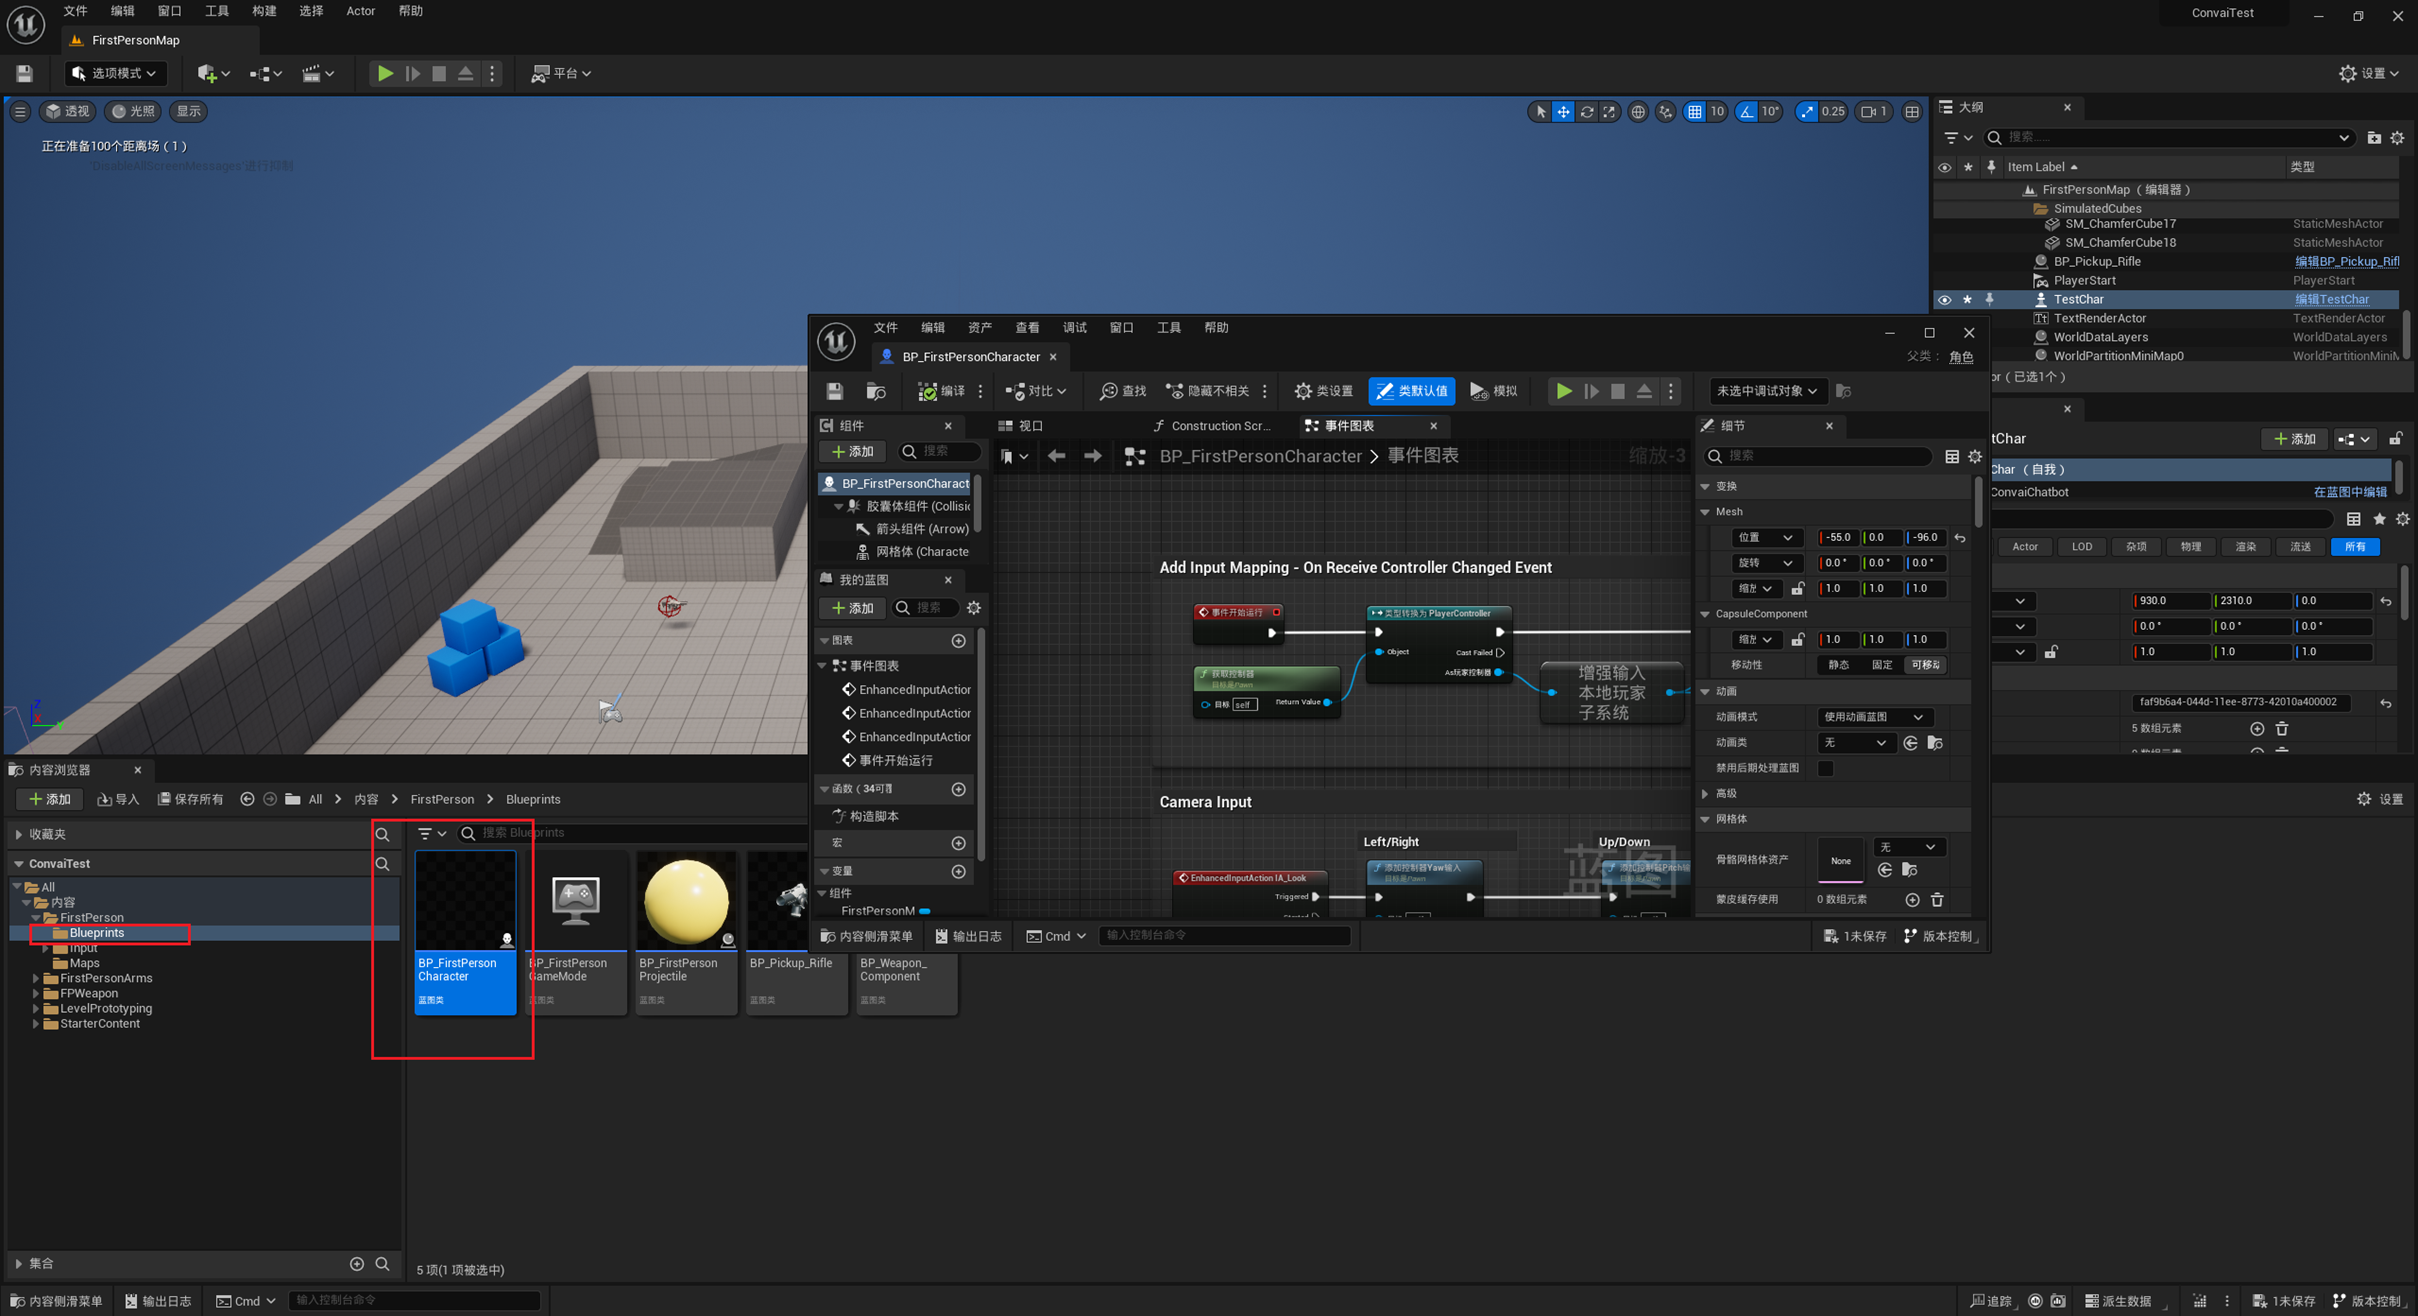
Task: Open 调试 menu in blueprint editor
Action: [x=1074, y=328]
